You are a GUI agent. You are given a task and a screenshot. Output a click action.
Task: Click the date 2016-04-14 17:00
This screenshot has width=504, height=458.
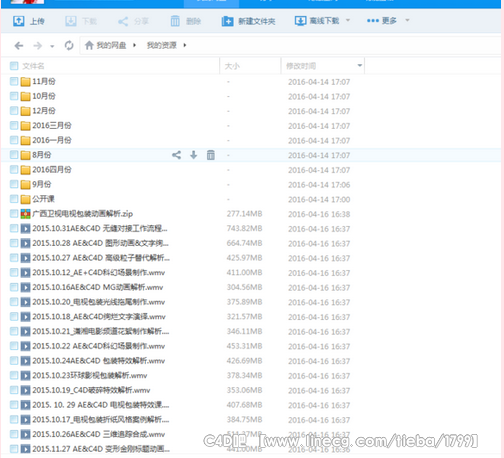click(319, 199)
